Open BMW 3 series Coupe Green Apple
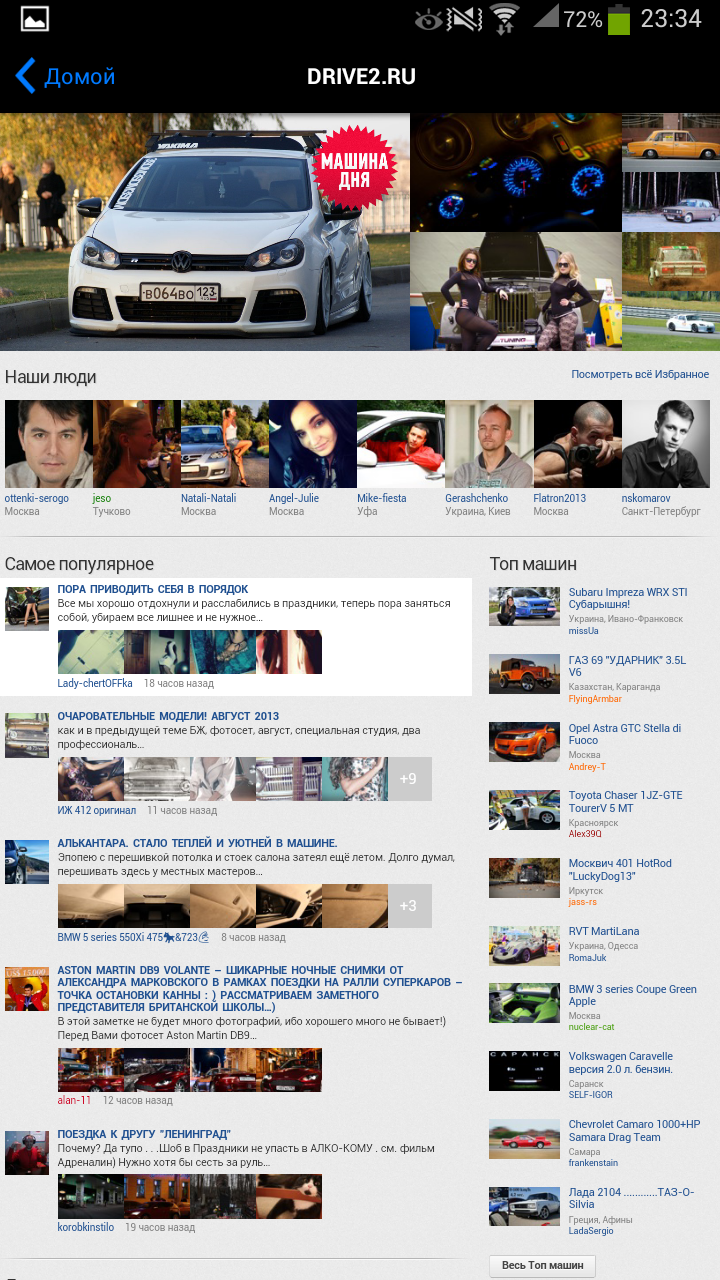This screenshot has height=1280, width=720. tap(633, 995)
